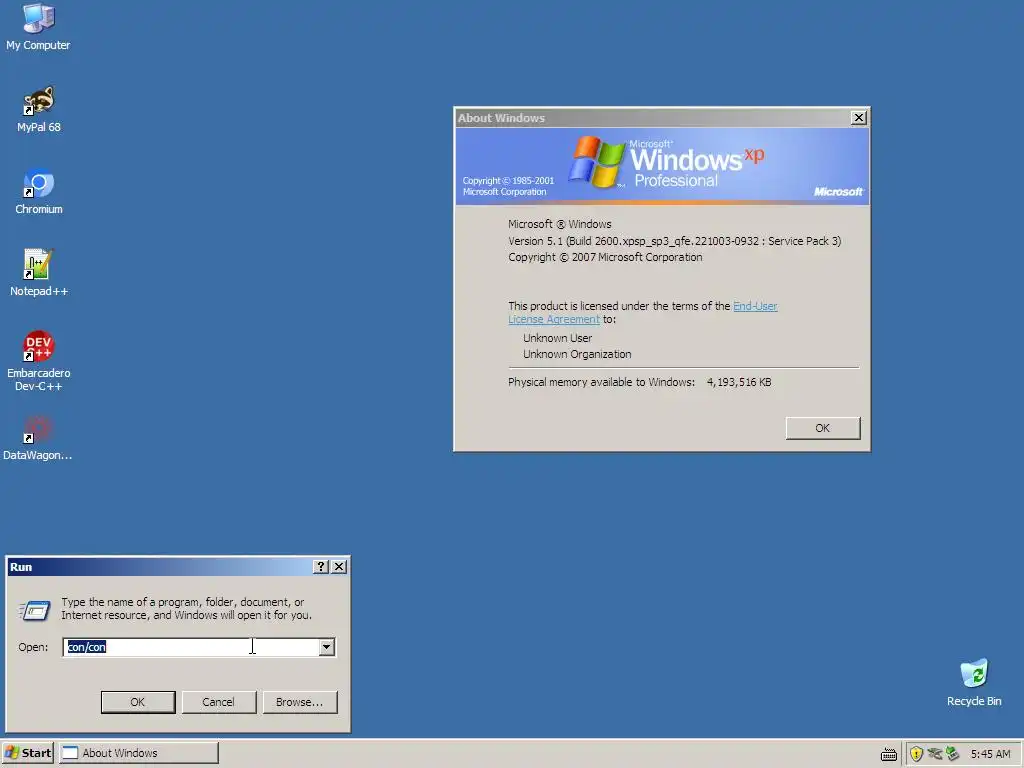Image resolution: width=1024 pixels, height=768 pixels.
Task: Click the Windows XP Professional banner logo
Action: [x=666, y=163]
